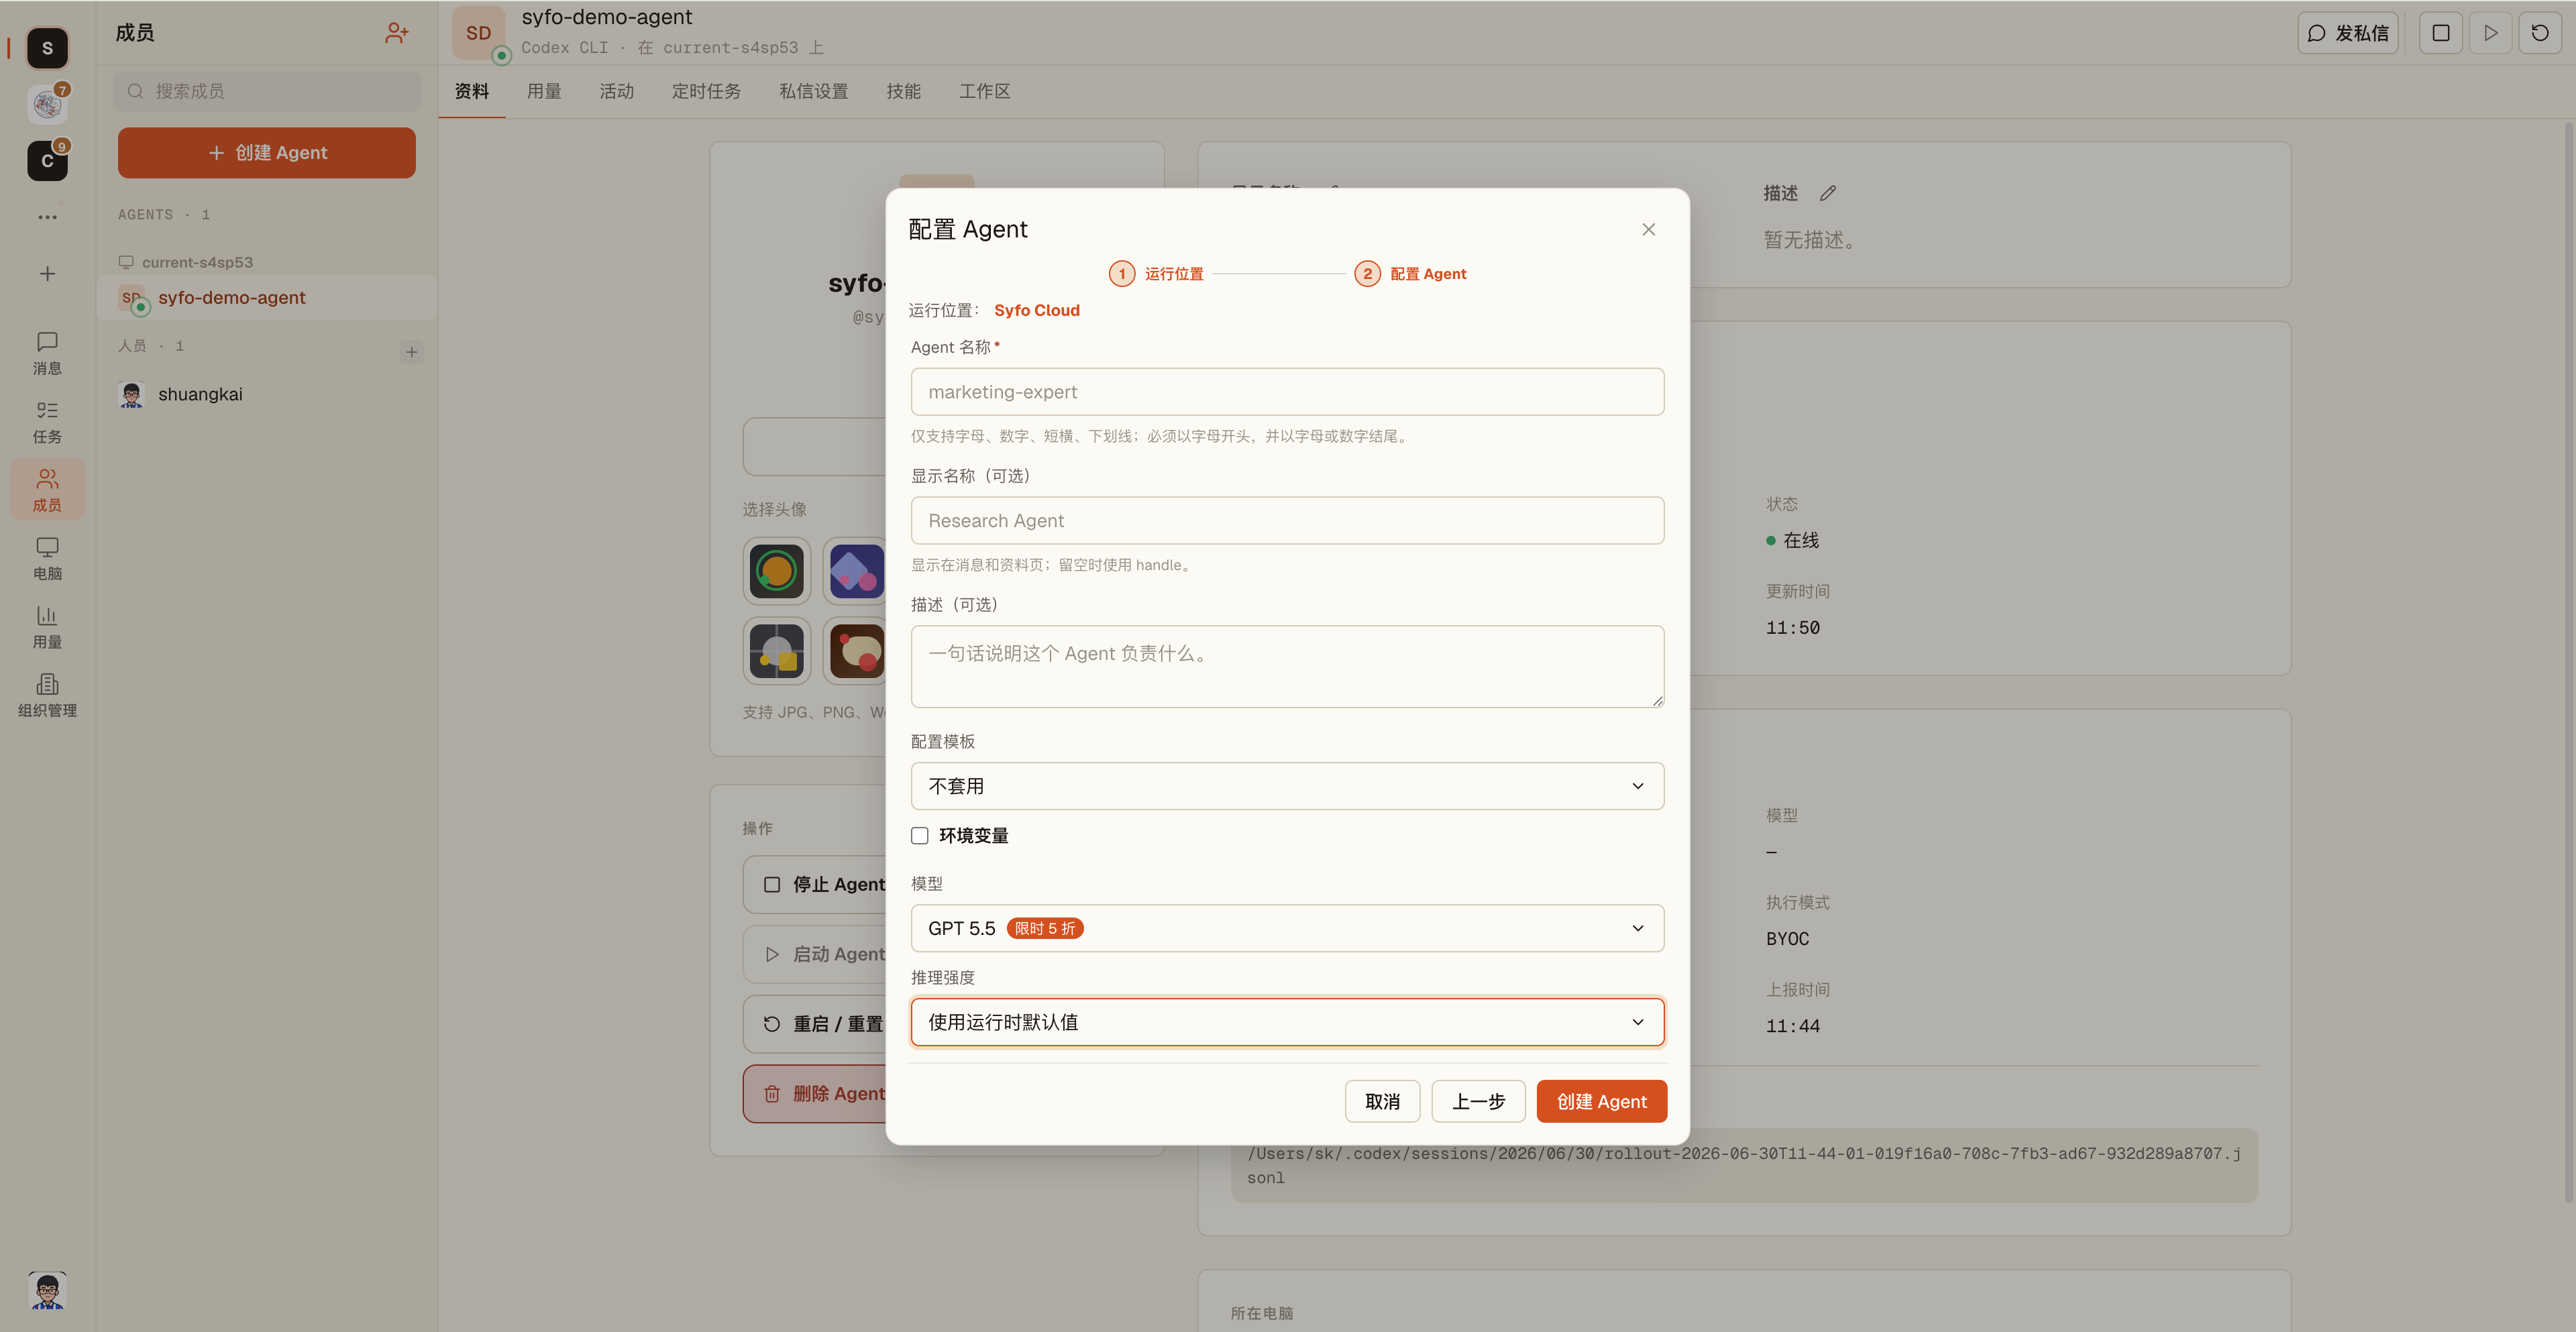Switch to the 用量 tab
The width and height of the screenshot is (2576, 1332).
coord(544,92)
